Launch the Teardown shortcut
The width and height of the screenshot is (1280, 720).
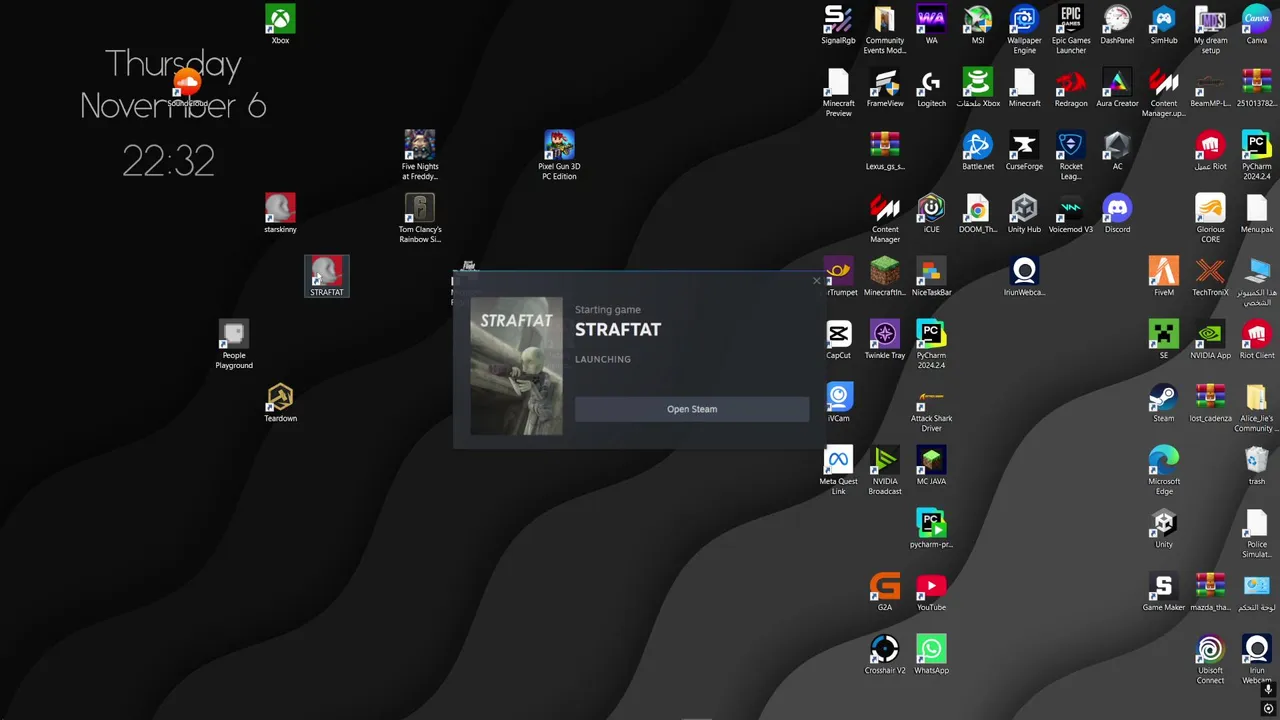280,402
